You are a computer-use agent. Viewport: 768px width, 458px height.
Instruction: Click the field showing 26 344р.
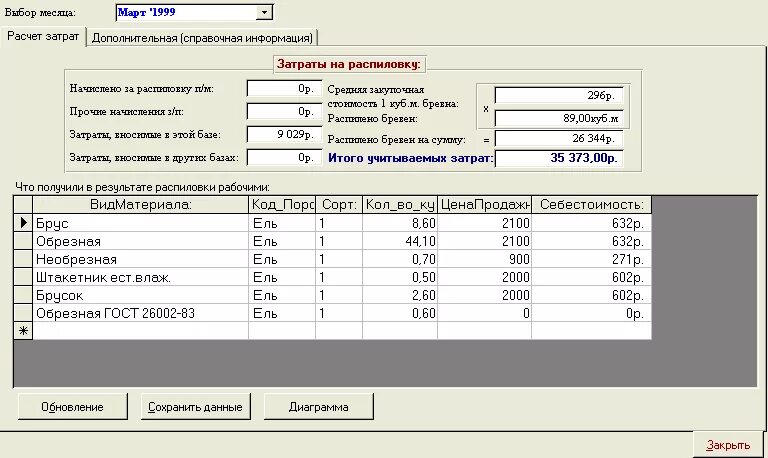558,139
